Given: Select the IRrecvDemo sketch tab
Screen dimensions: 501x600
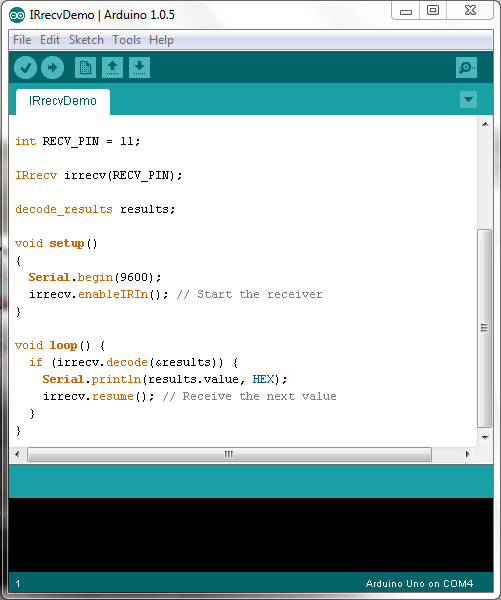Looking at the screenshot, I should pyautogui.click(x=63, y=101).
